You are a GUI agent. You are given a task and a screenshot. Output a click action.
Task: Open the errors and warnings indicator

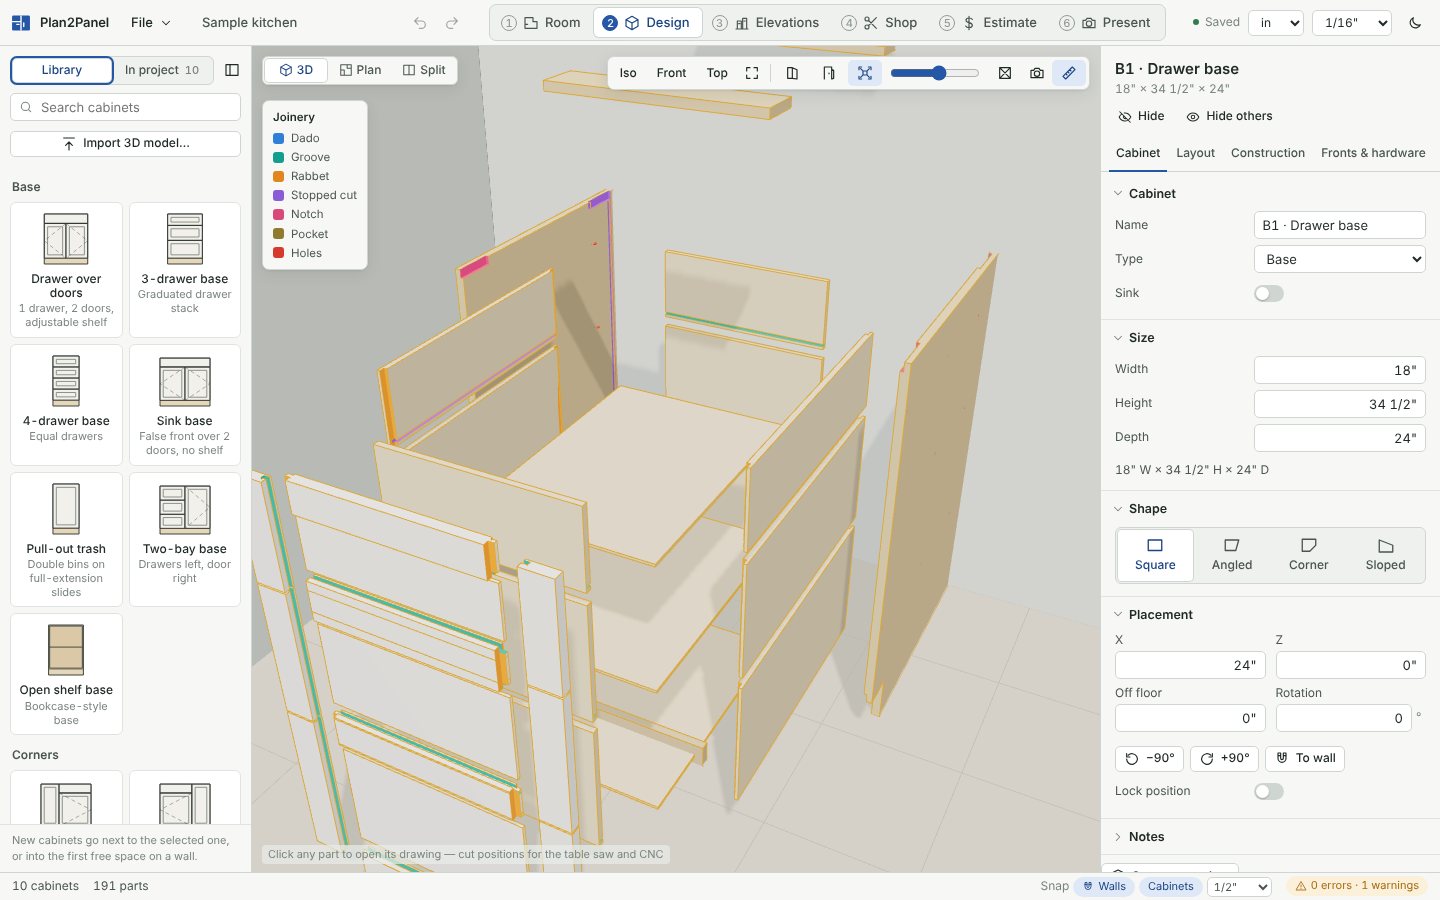tap(1356, 886)
